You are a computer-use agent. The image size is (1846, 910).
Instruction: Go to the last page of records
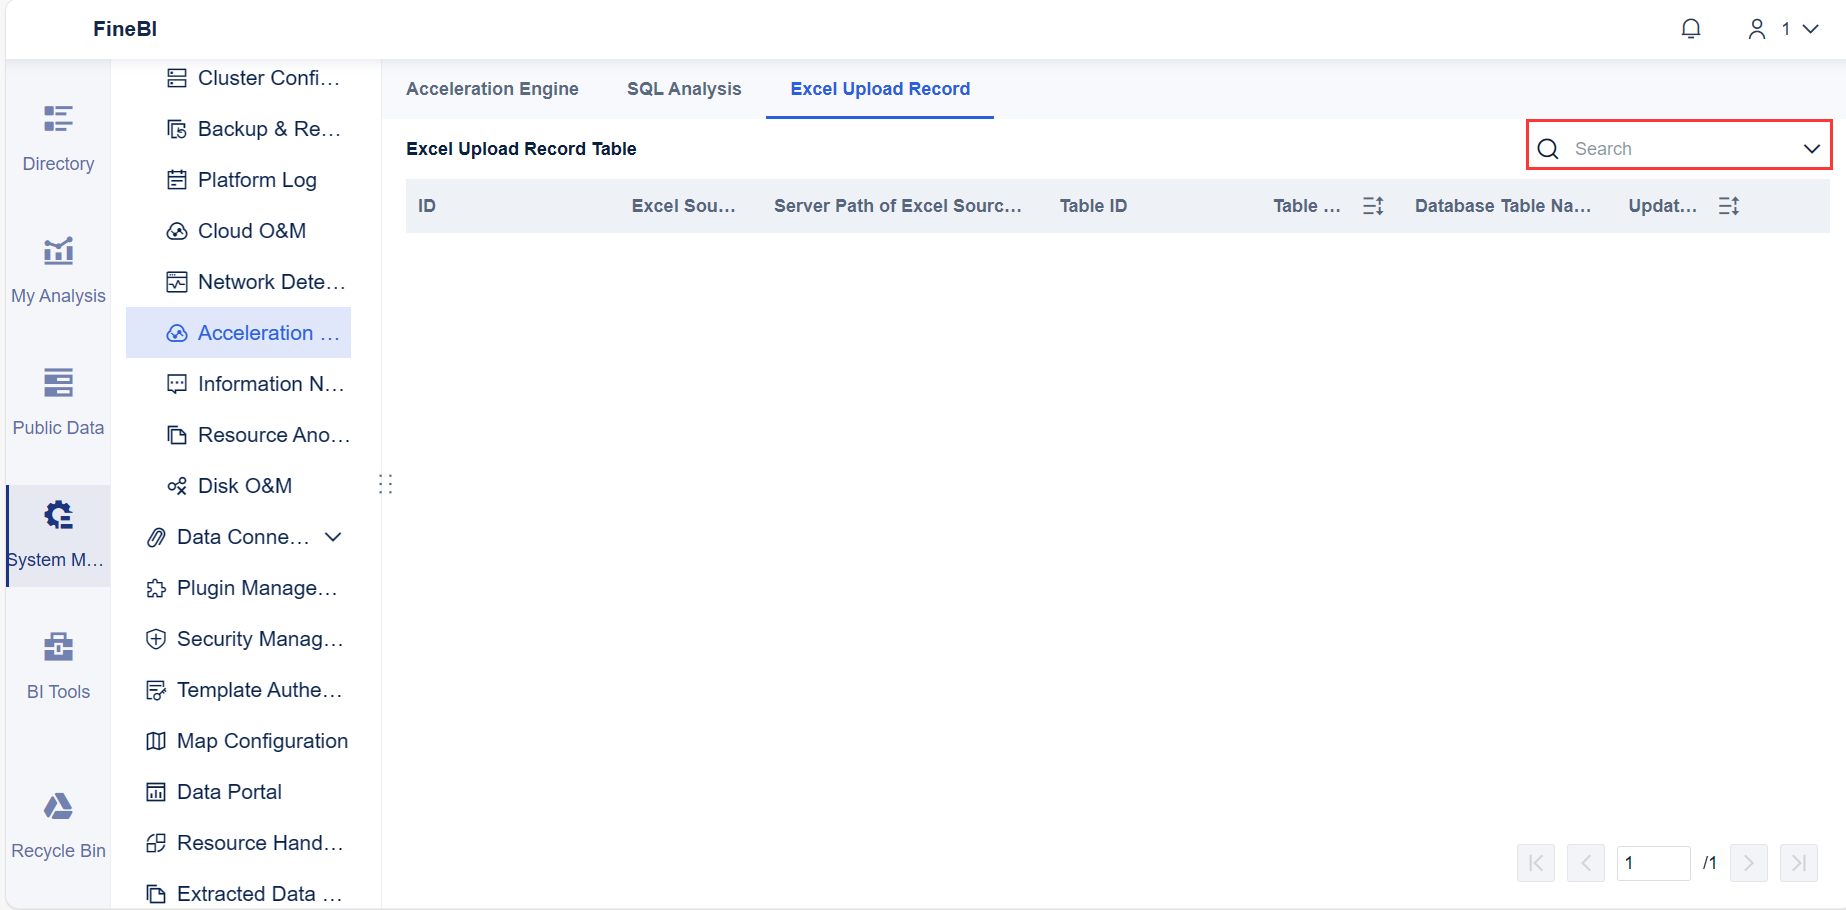coord(1798,863)
